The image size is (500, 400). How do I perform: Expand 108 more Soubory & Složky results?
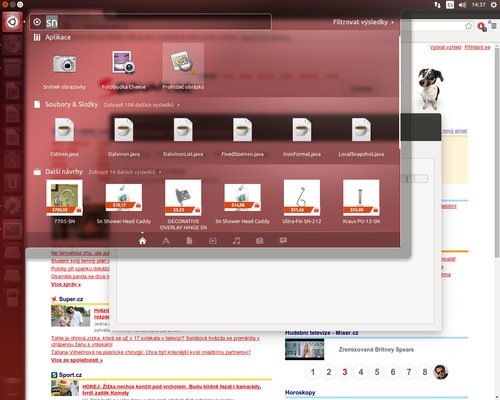[x=141, y=105]
